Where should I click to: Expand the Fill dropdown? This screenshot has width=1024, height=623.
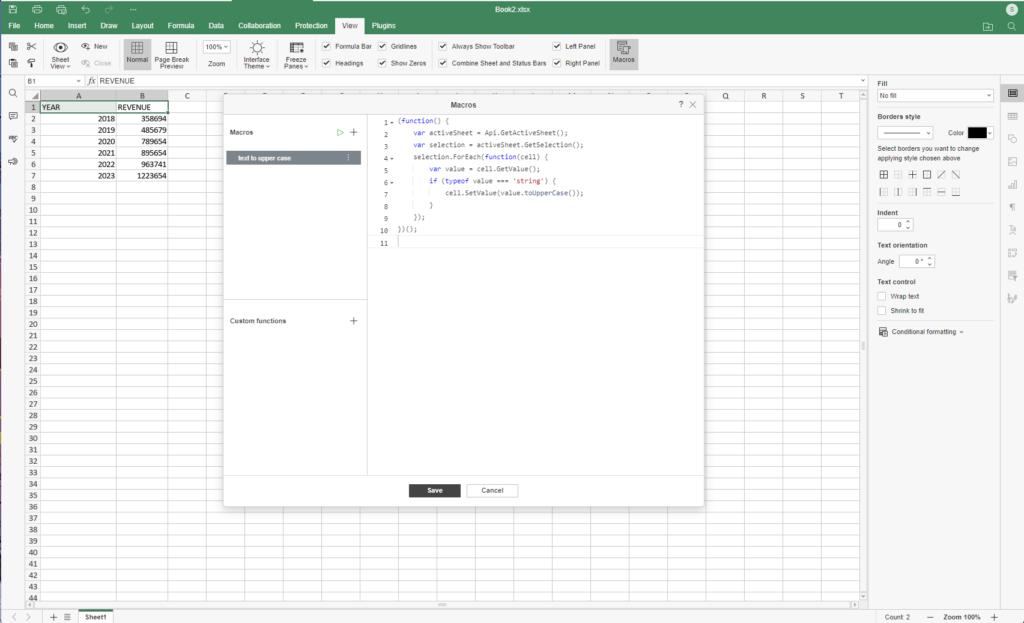935,96
